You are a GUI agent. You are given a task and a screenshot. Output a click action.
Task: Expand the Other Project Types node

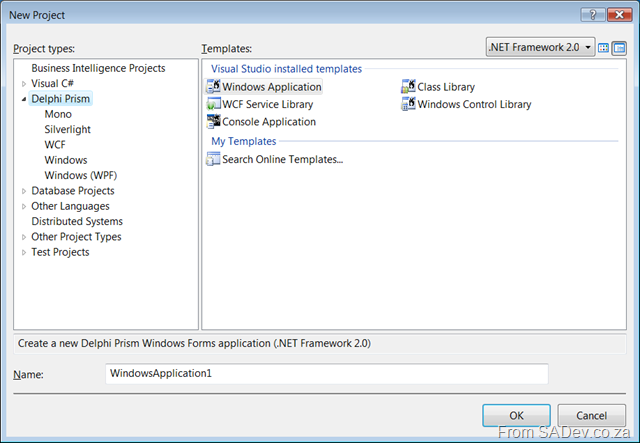click(24, 237)
